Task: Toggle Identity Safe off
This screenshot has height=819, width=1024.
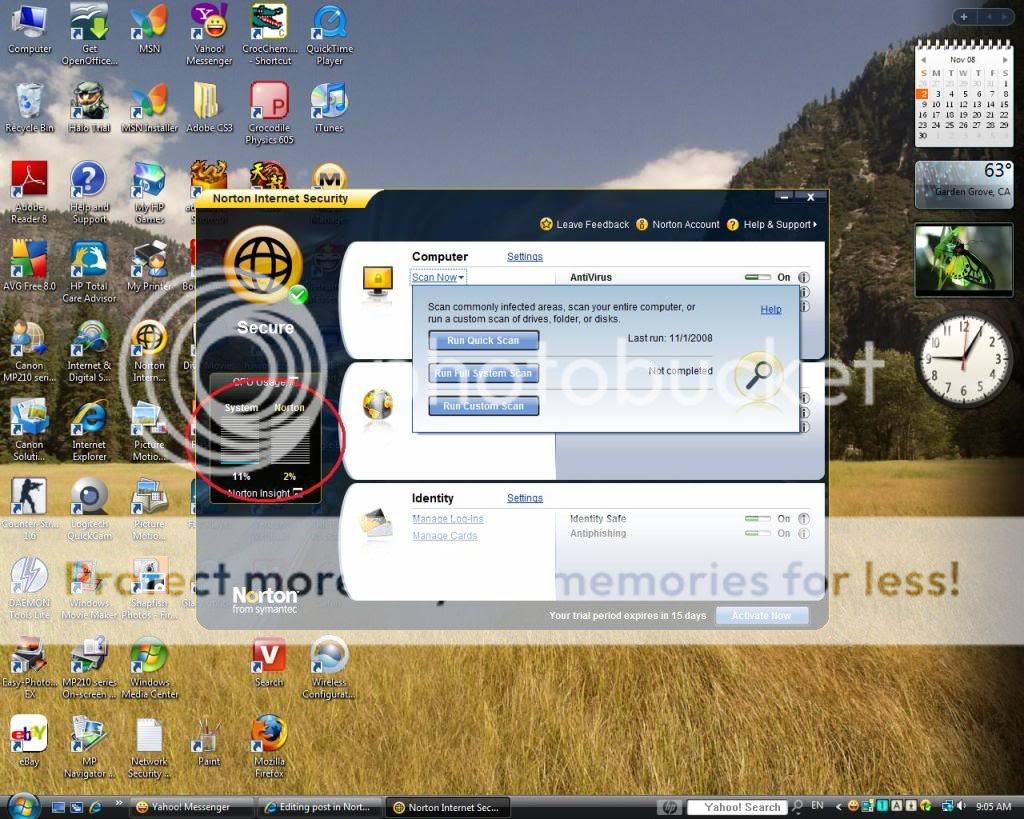Action: (x=758, y=519)
